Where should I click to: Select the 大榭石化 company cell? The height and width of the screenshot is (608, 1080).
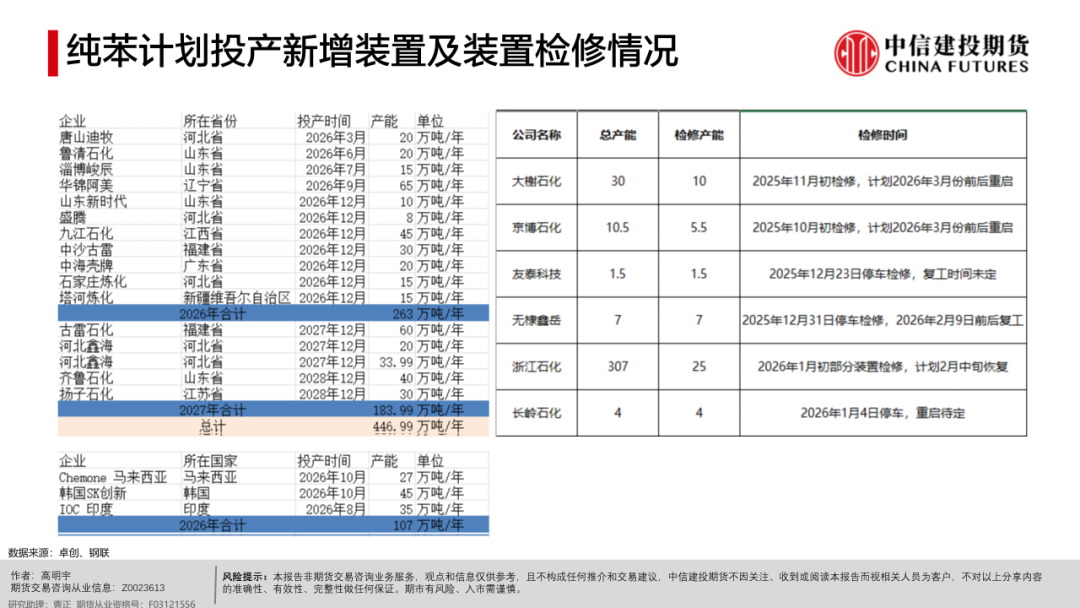537,181
